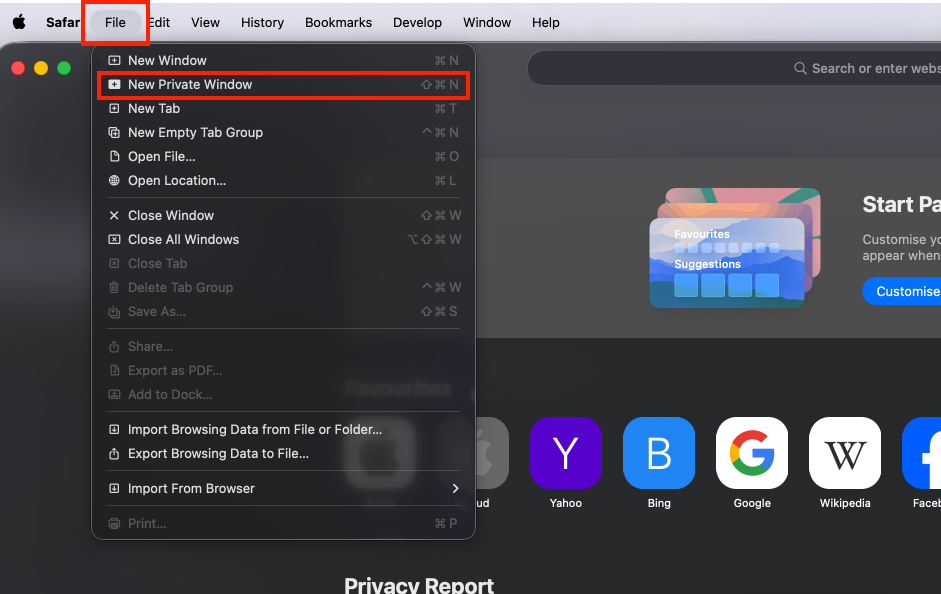Select Open Location from File menu
Screen dimensions: 941x594
pyautogui.click(x=177, y=180)
